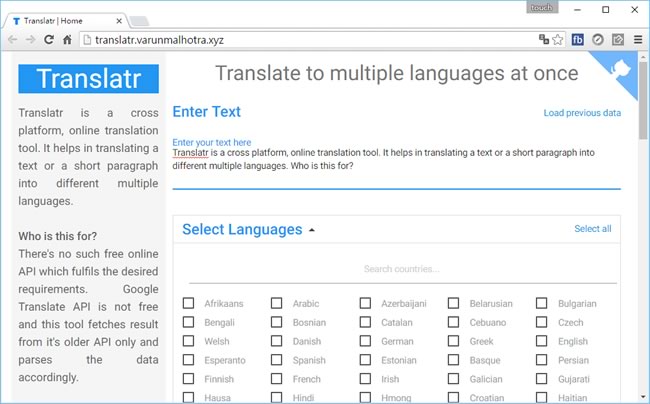Check the Esperanto checkbox
Viewport: 650px width, 404px height.
coord(188,360)
